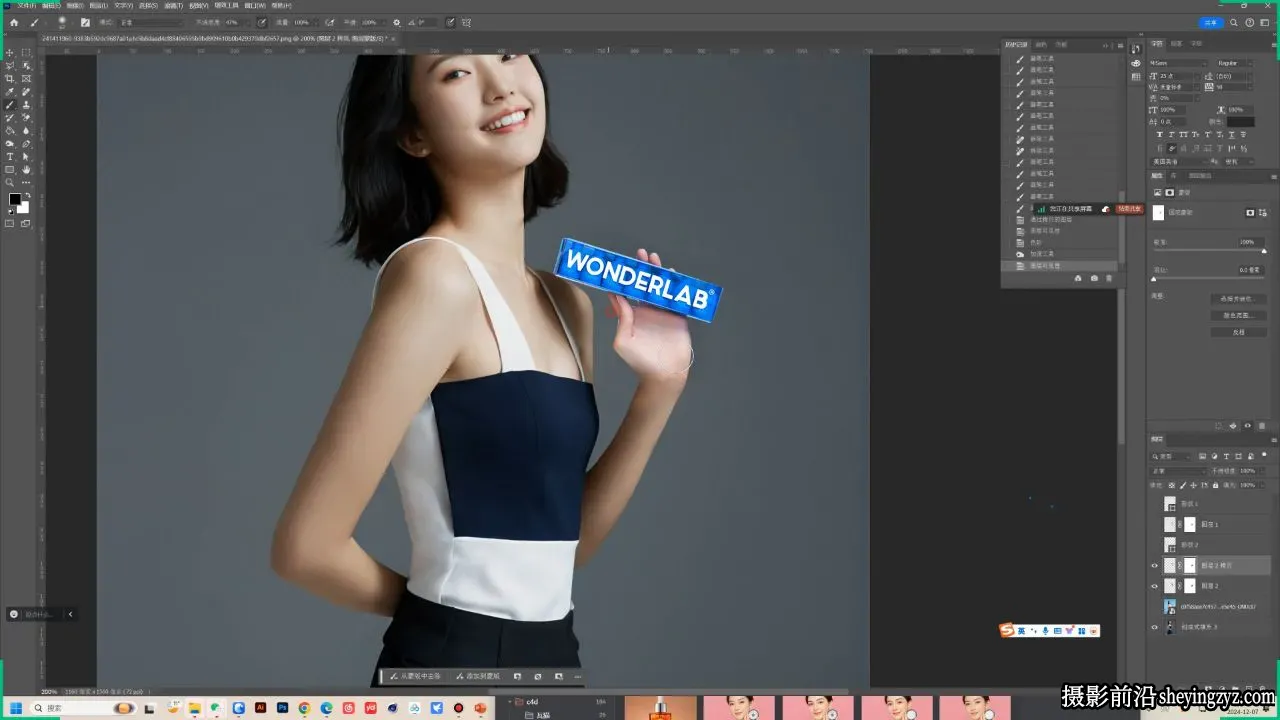Open the Regular font style dropdown
Screen dimensions: 1280x720
coord(1236,63)
